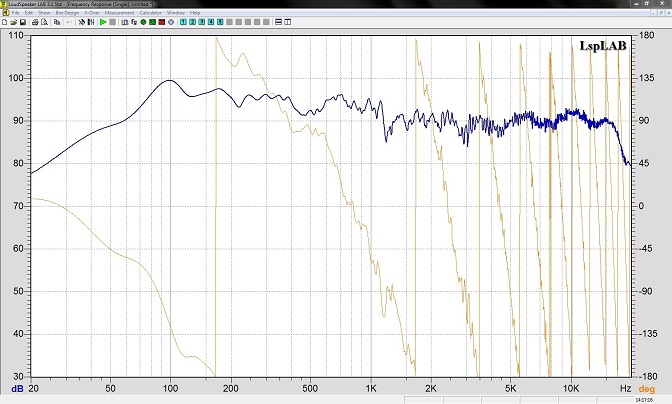Select curve memory slot 2
Image resolution: width=672 pixels, height=404 pixels.
tap(192, 22)
